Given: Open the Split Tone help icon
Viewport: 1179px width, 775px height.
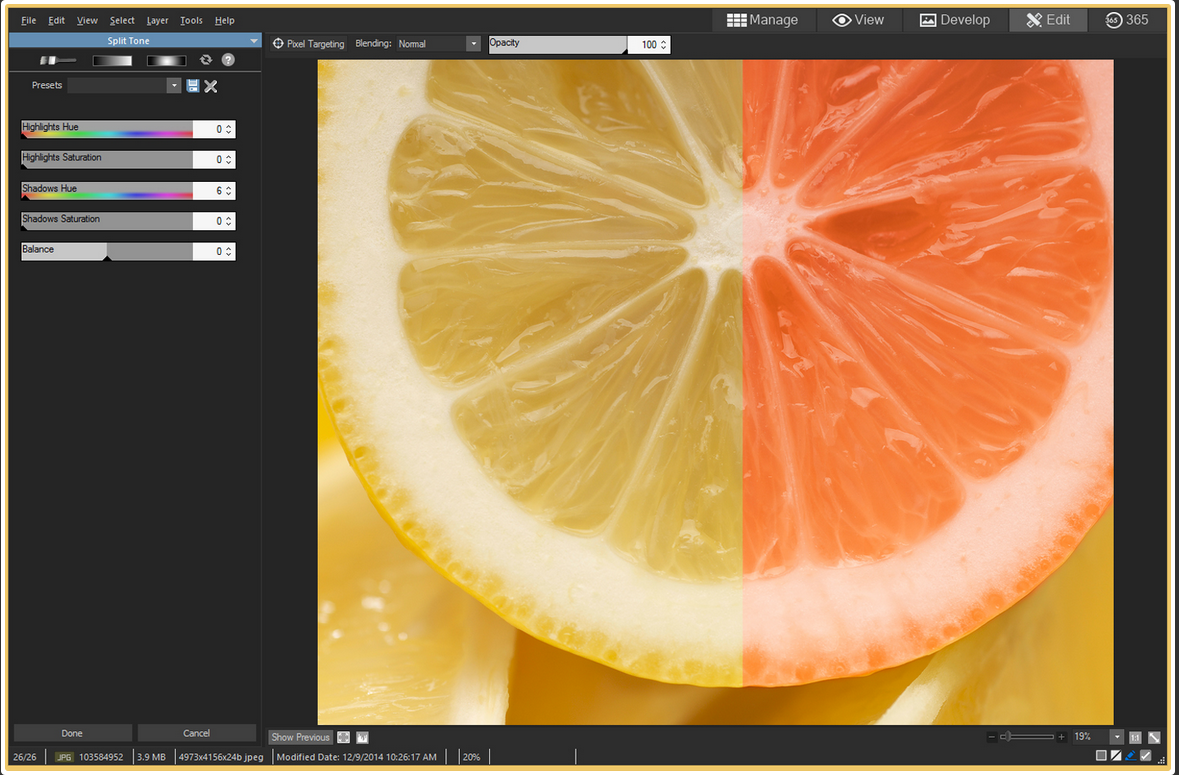Looking at the screenshot, I should [x=228, y=60].
